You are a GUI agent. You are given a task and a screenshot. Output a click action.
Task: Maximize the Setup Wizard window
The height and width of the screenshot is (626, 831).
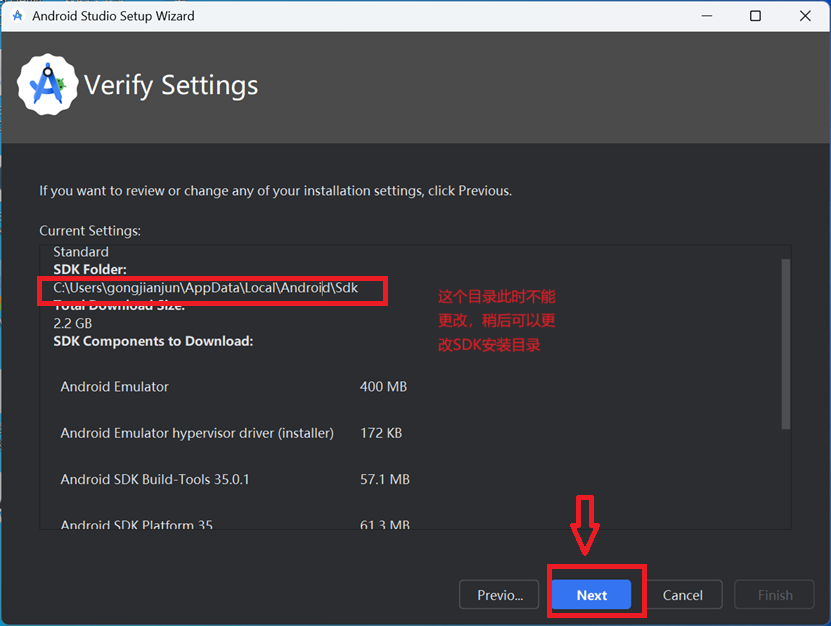[x=755, y=16]
